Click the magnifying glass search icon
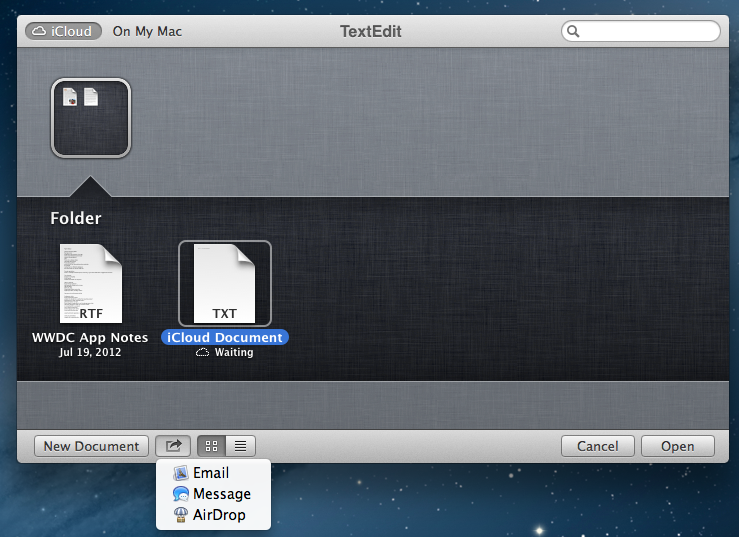 click(x=573, y=31)
